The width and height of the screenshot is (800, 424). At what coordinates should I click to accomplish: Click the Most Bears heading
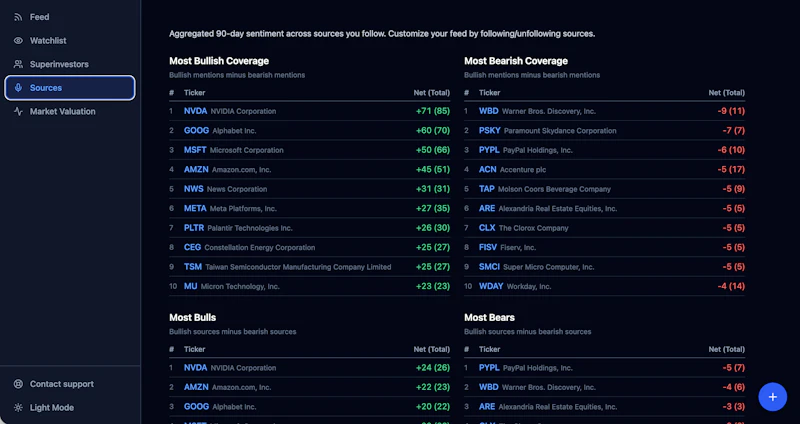[489, 317]
